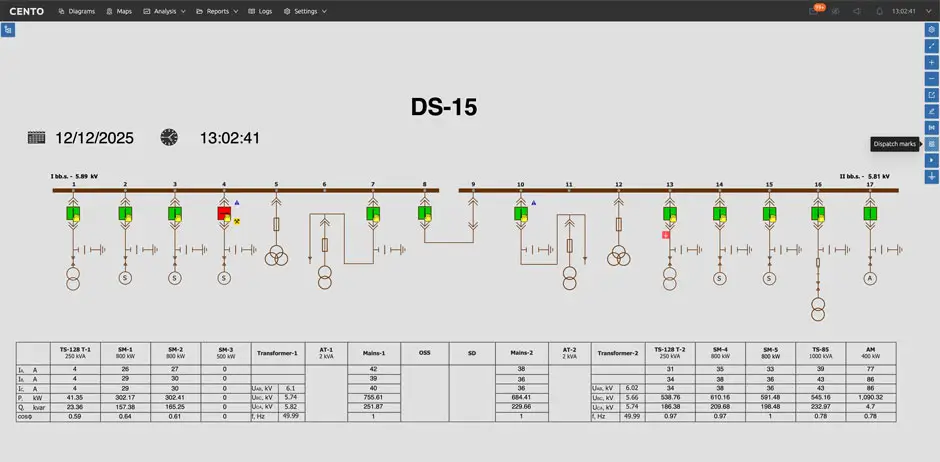Click the pencil edit icon in right toolbar

point(931,111)
